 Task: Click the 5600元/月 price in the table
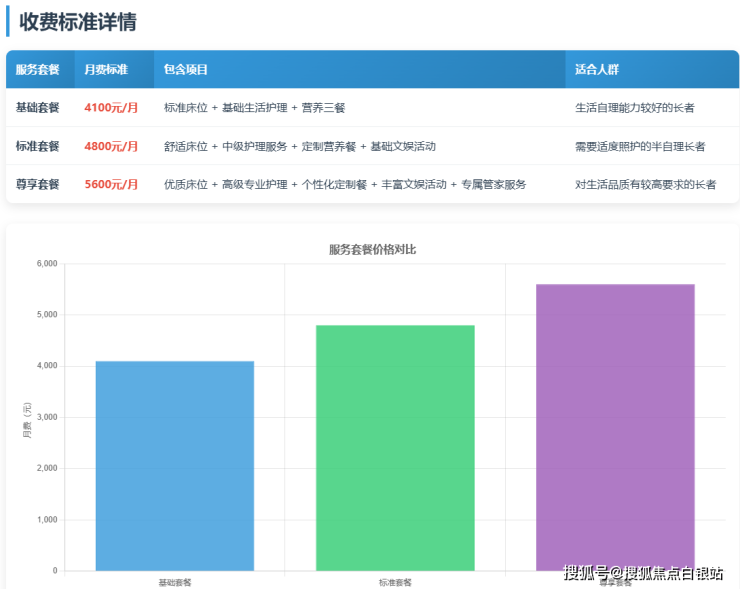[x=111, y=184]
